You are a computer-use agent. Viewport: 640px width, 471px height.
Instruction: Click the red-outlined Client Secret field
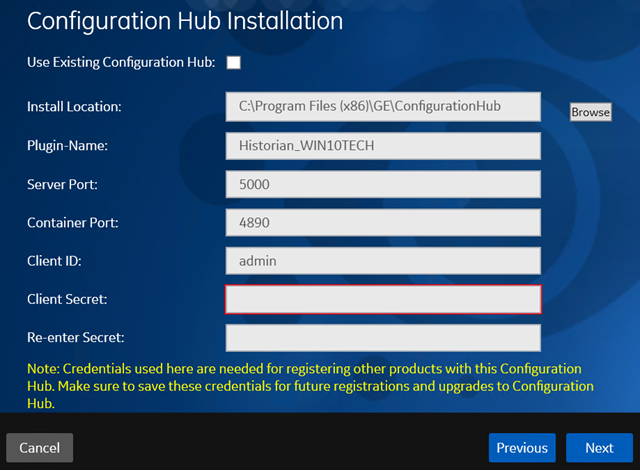coord(383,299)
